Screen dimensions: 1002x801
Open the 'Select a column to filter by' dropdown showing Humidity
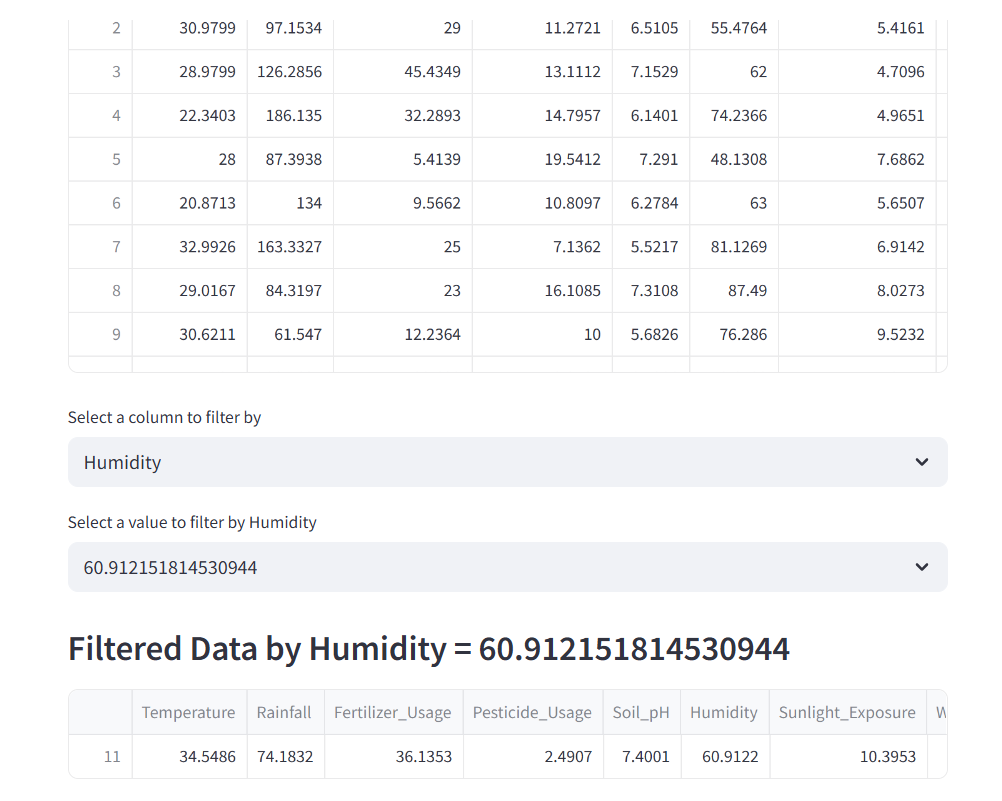[507, 462]
